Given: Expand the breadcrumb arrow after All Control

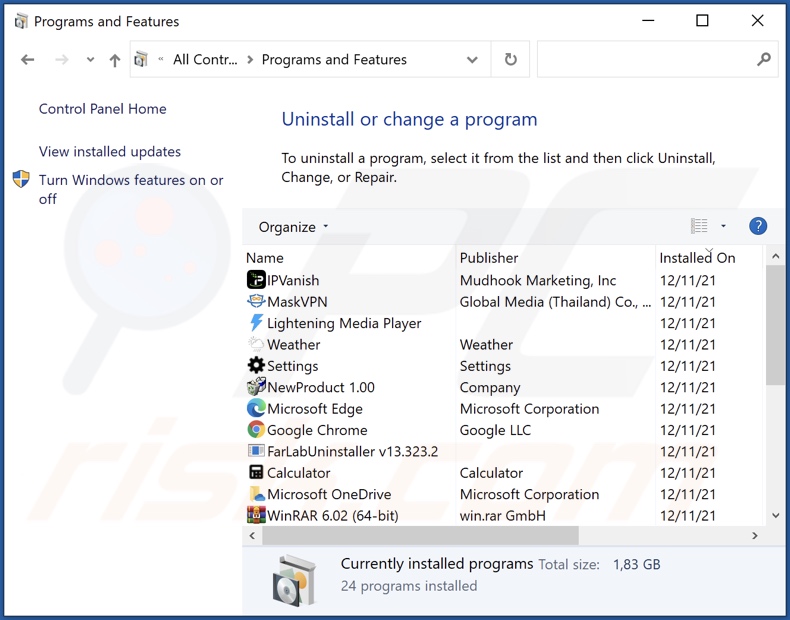Looking at the screenshot, I should [250, 60].
